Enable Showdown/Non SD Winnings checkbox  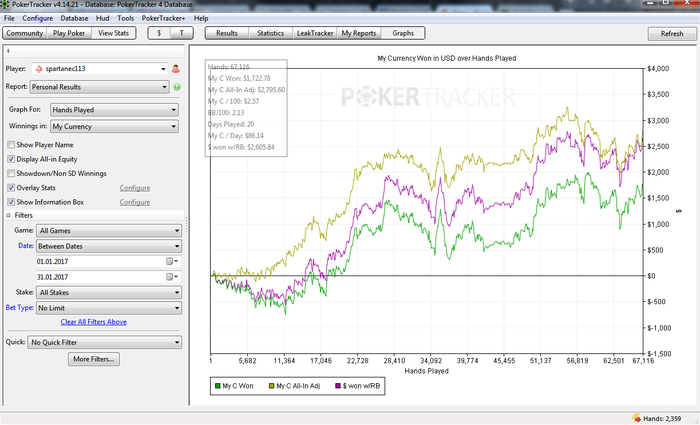11,173
